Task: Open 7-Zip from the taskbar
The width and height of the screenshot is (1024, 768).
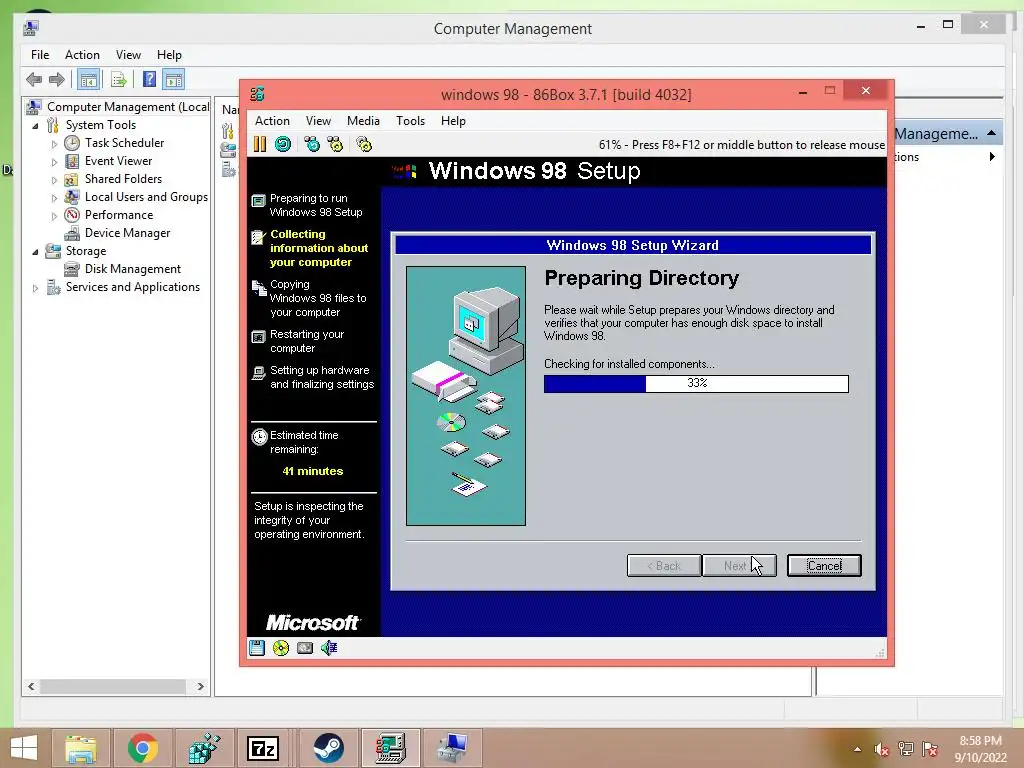Action: click(263, 748)
